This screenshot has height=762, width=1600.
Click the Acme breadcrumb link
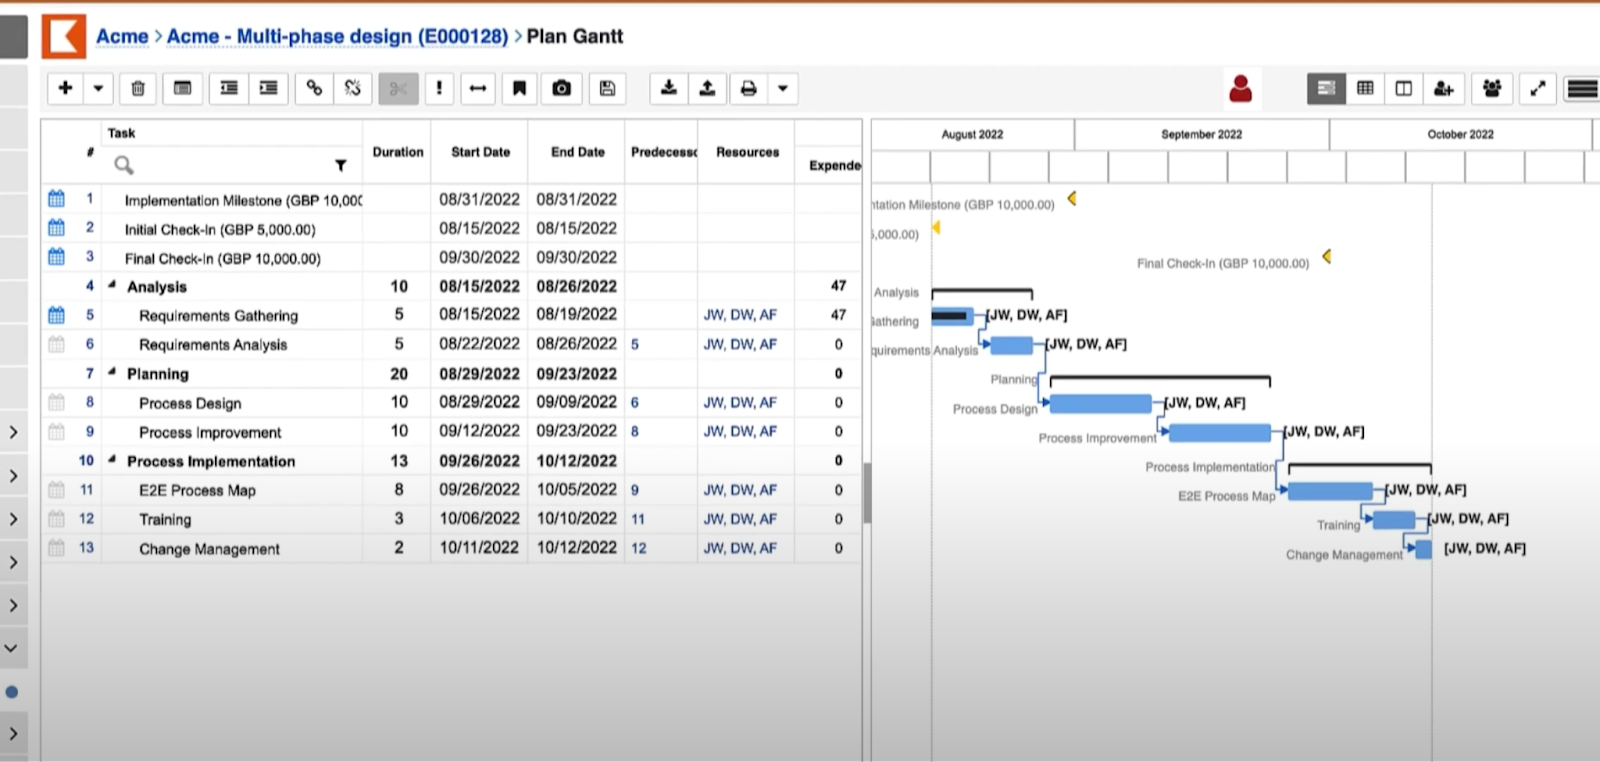122,37
